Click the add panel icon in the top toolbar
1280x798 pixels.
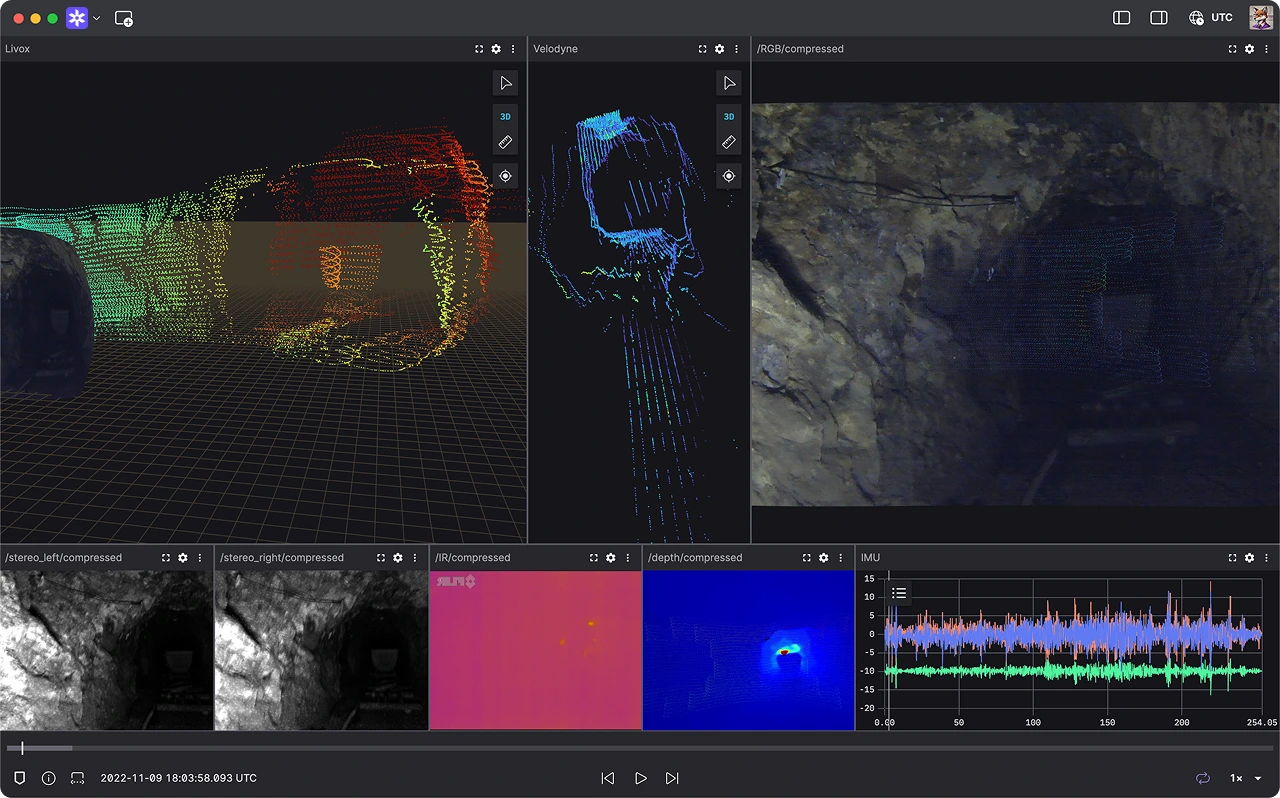124,18
